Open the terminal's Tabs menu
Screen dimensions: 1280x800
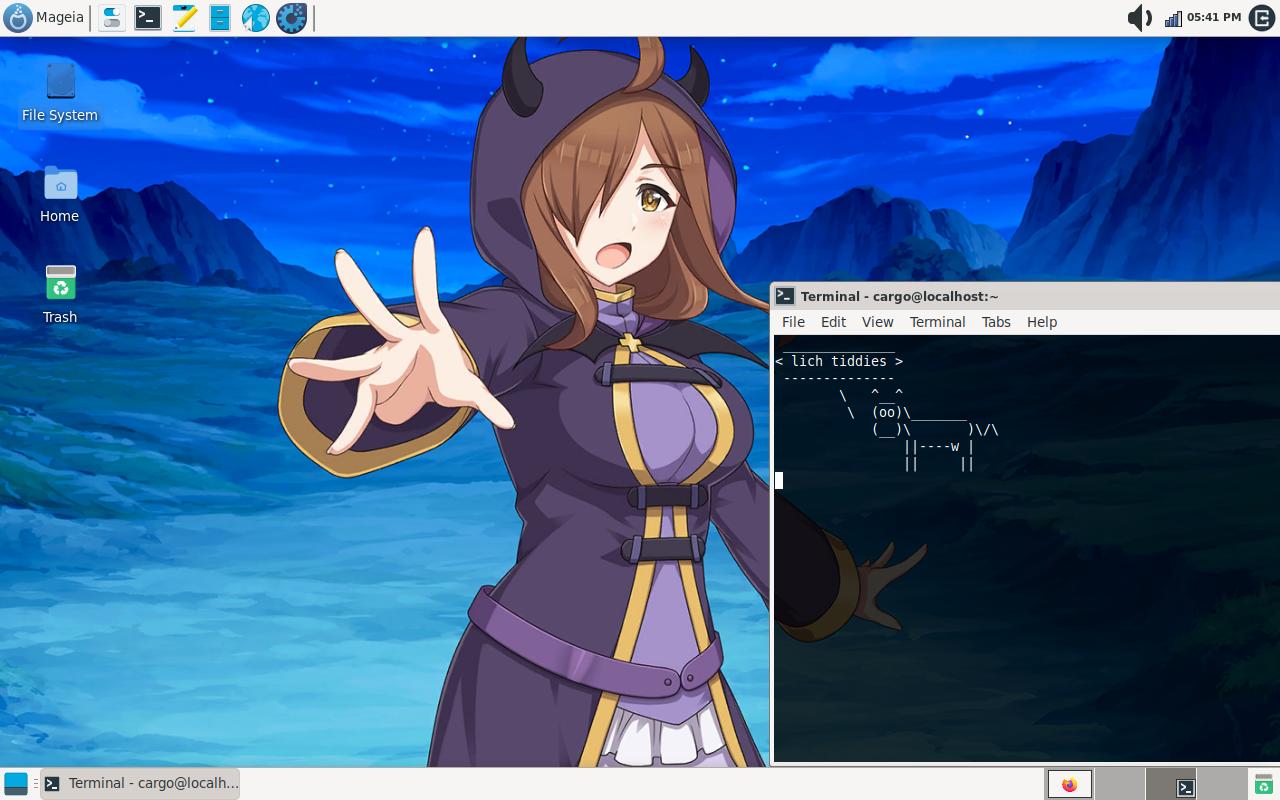click(x=996, y=322)
